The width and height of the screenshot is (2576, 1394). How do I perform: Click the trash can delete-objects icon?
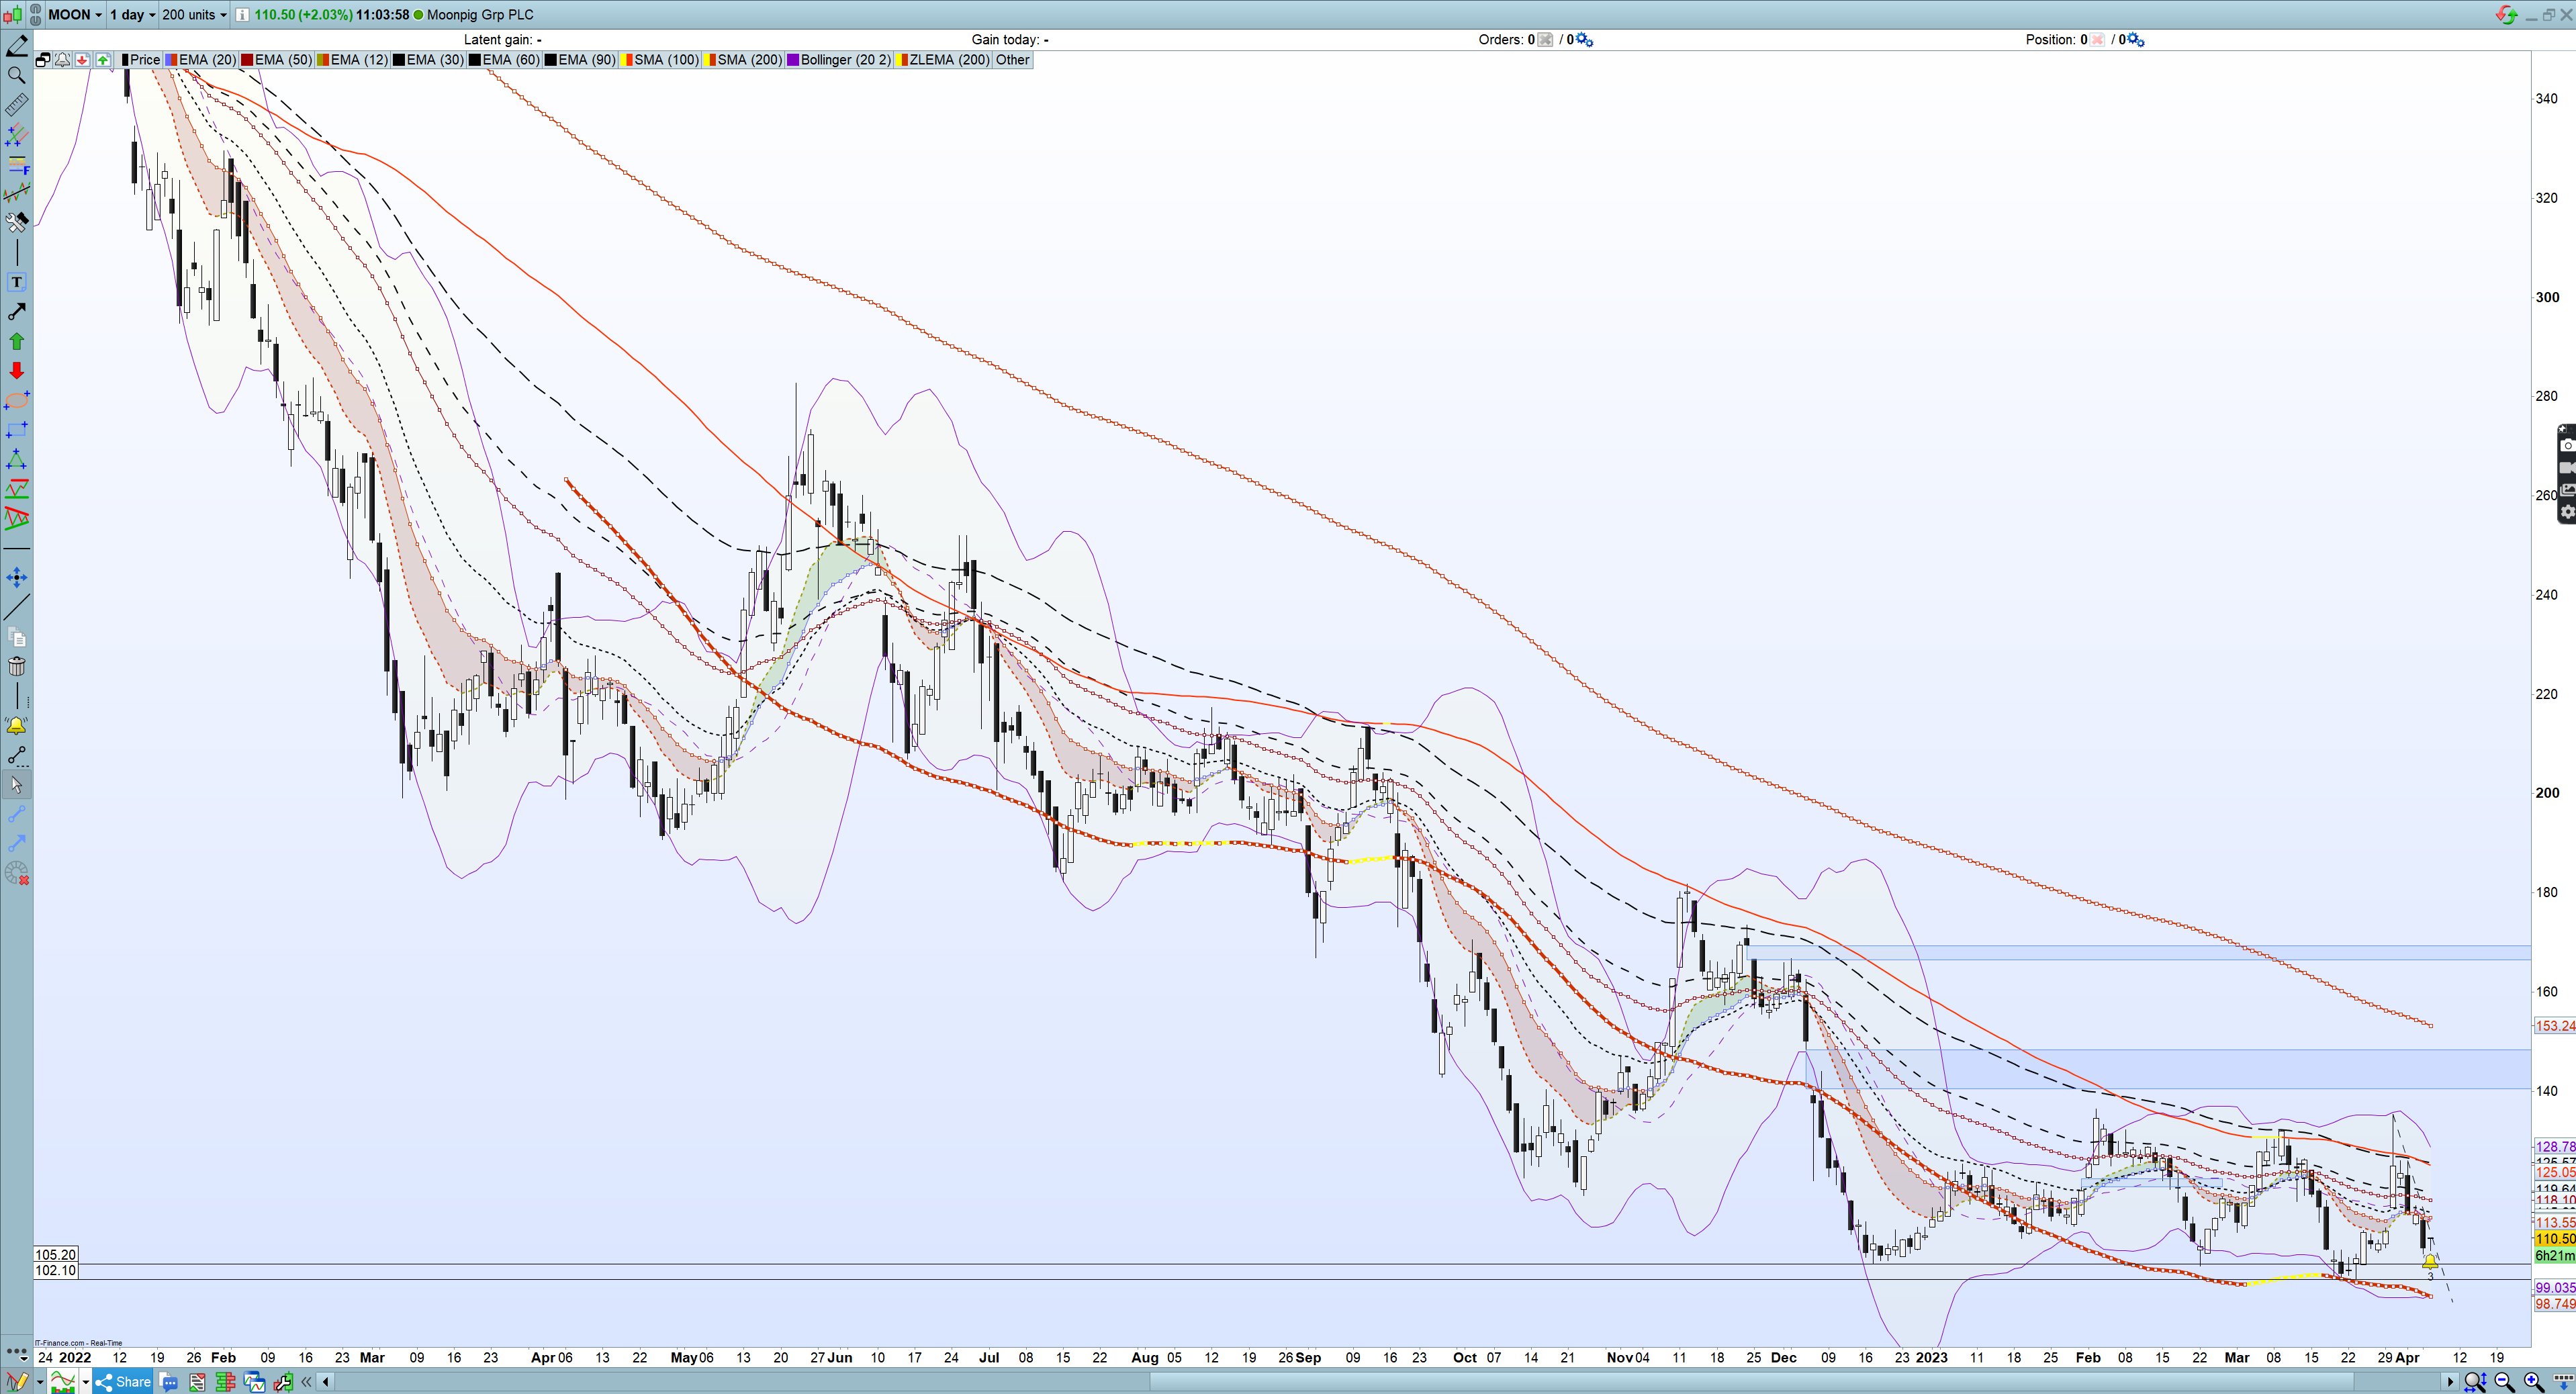16,666
